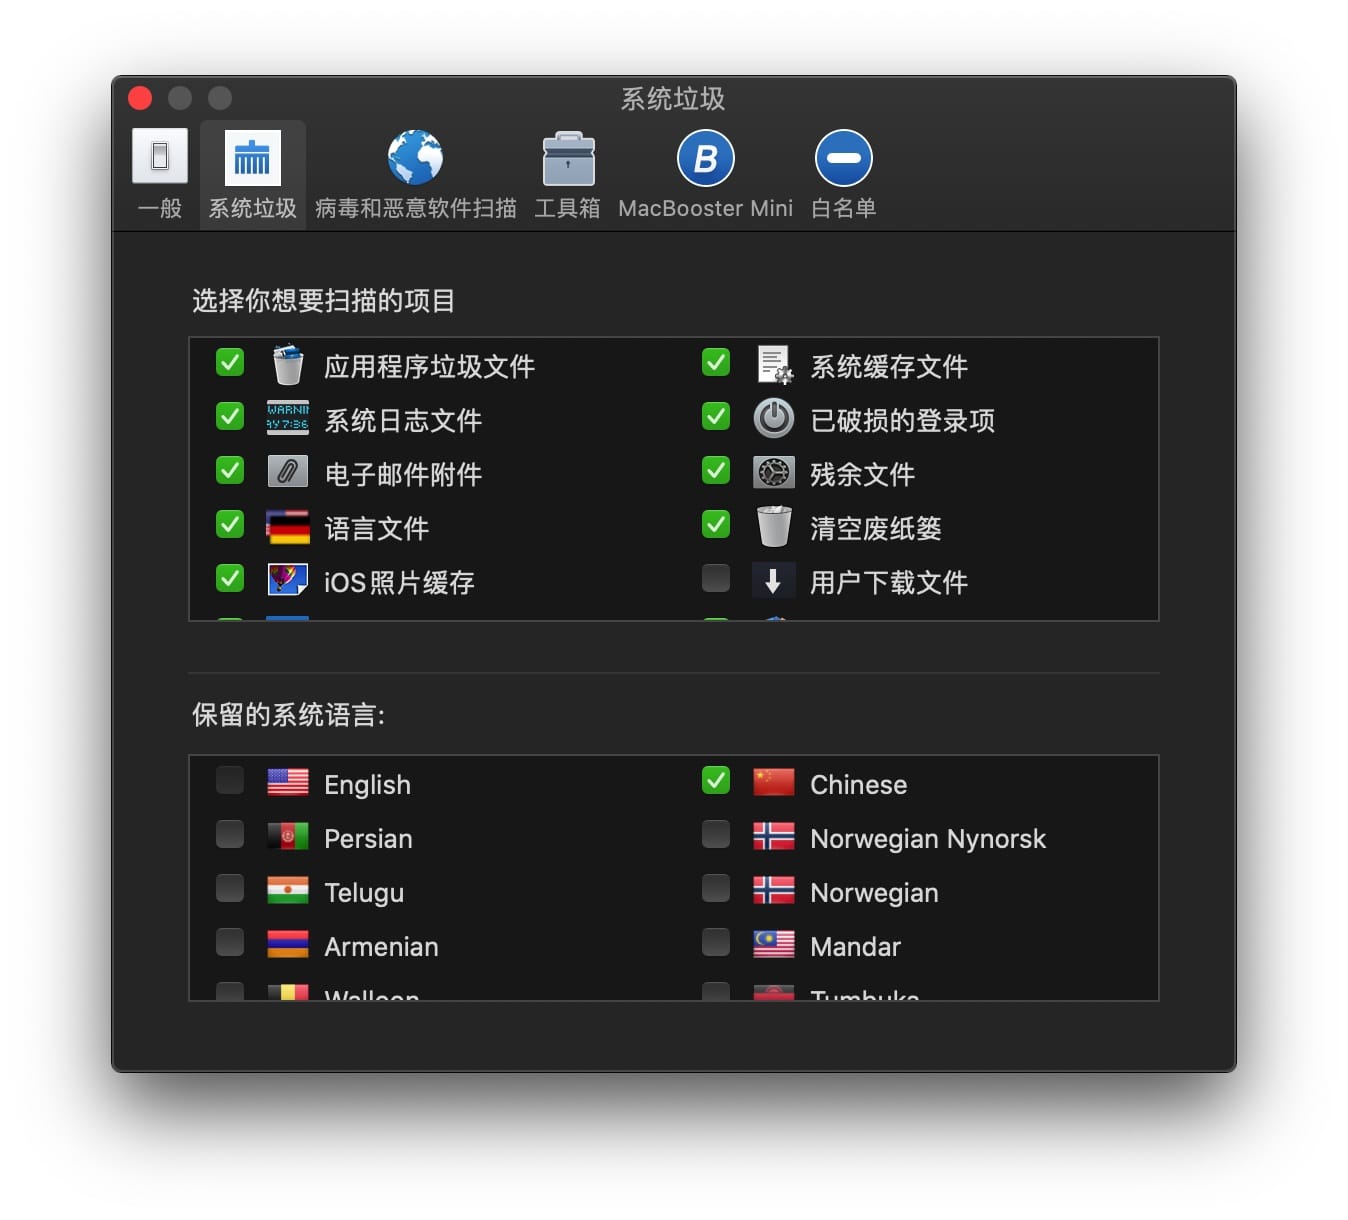The image size is (1348, 1220).
Task: Select the Armenian language label
Action: tap(381, 947)
